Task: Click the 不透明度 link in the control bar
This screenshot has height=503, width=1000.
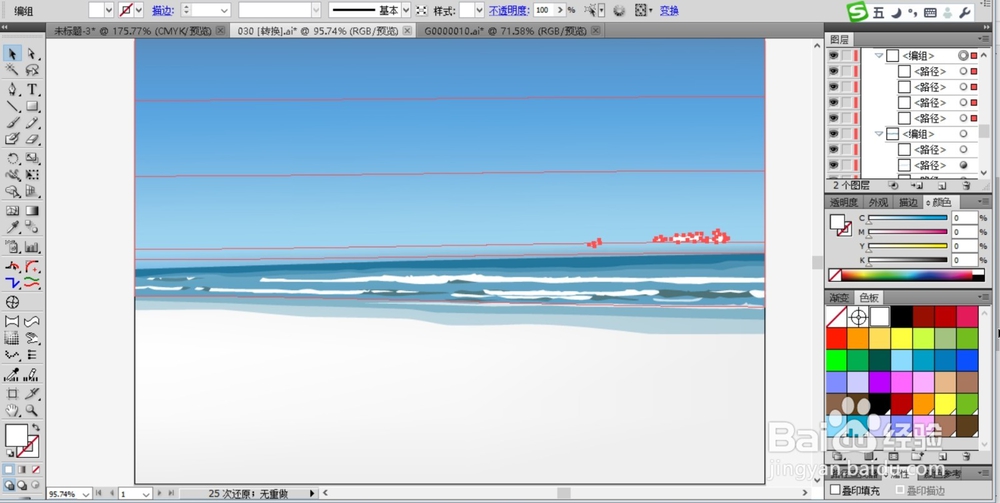Action: [x=509, y=10]
